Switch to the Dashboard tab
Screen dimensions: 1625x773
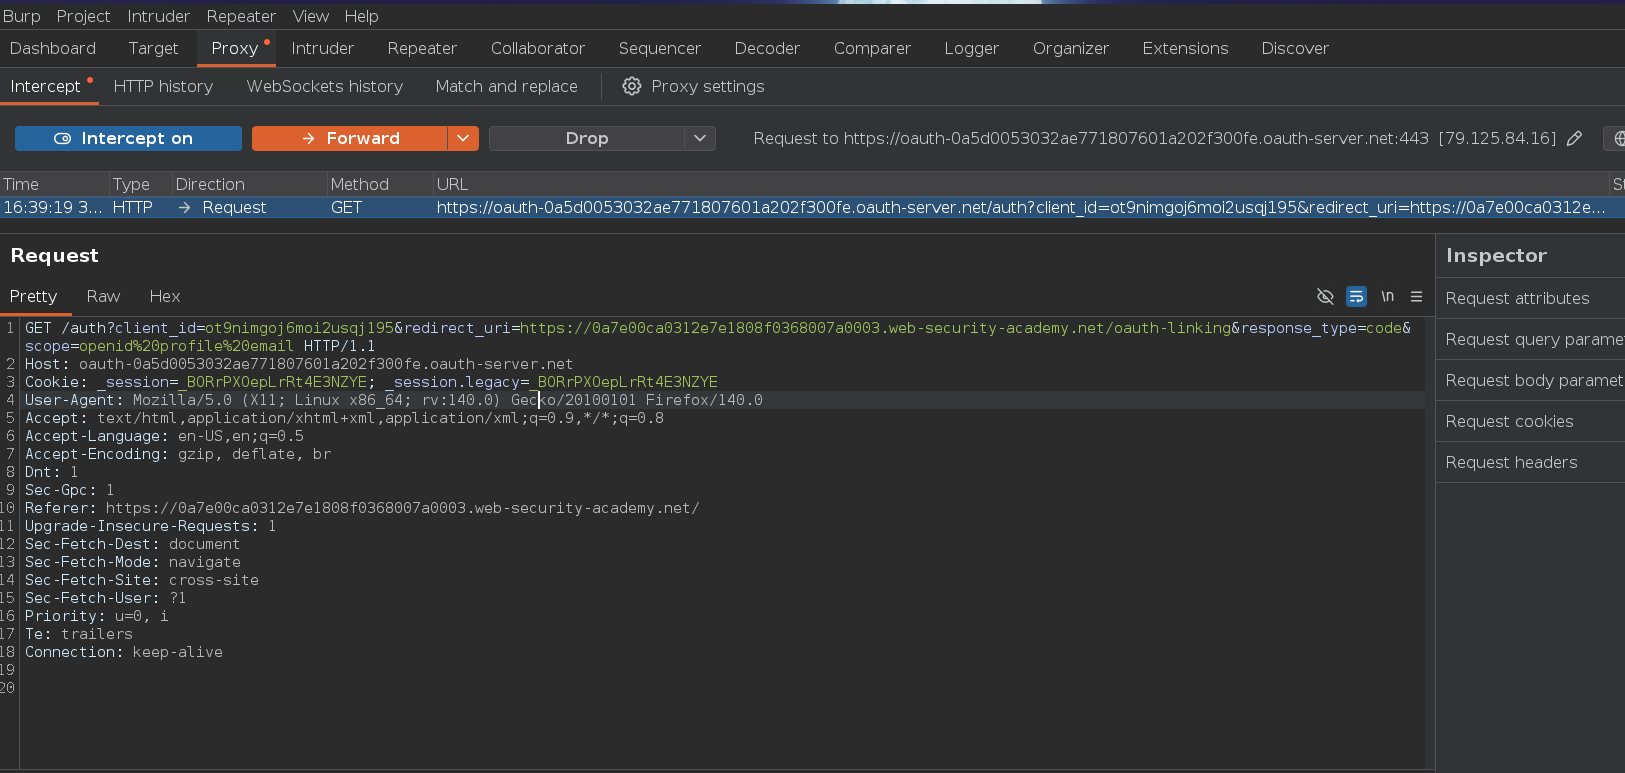pyautogui.click(x=53, y=48)
